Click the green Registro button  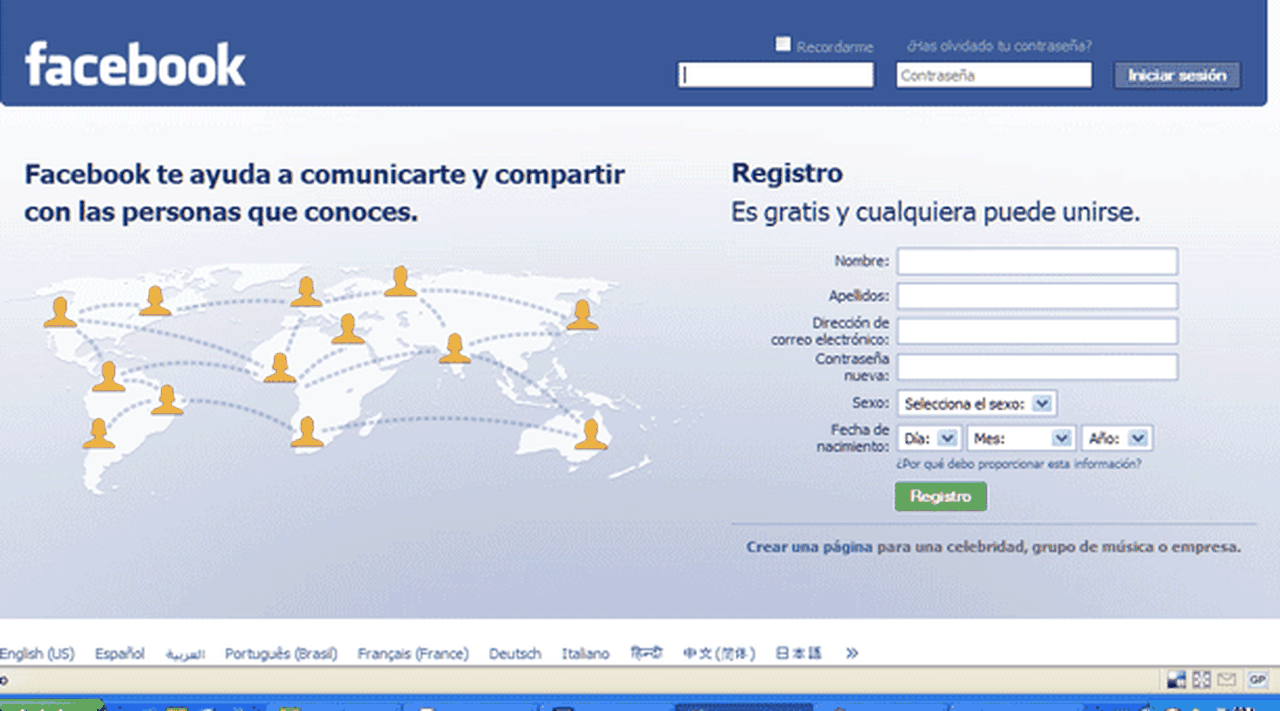click(x=940, y=496)
